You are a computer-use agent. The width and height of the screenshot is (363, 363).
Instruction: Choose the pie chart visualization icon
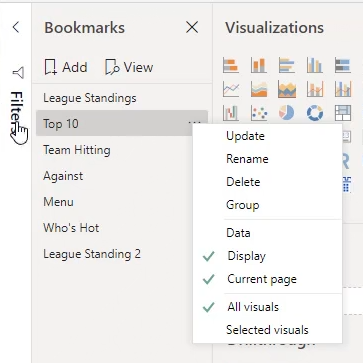pyautogui.click(x=287, y=113)
